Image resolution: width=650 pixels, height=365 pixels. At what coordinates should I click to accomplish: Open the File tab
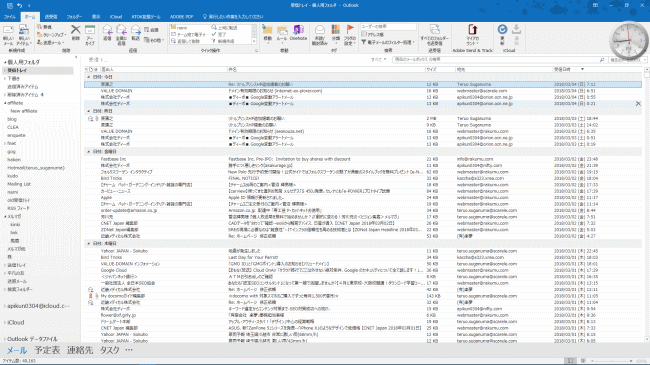(x=10, y=17)
